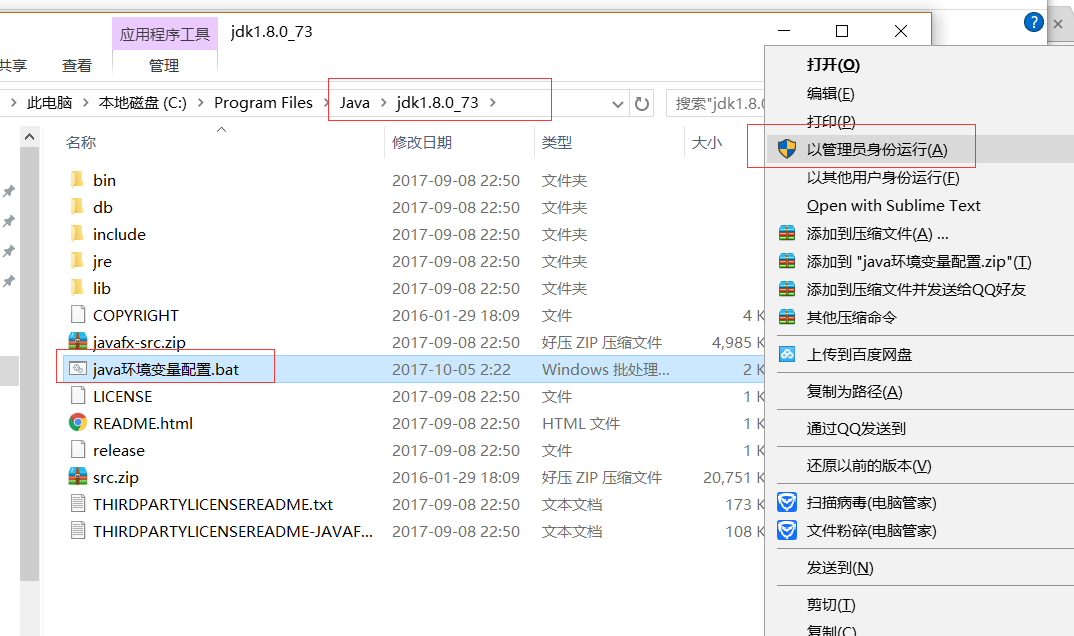The width and height of the screenshot is (1074, 636).
Task: Choose 剪切(T) from the context menu
Action: (831, 605)
